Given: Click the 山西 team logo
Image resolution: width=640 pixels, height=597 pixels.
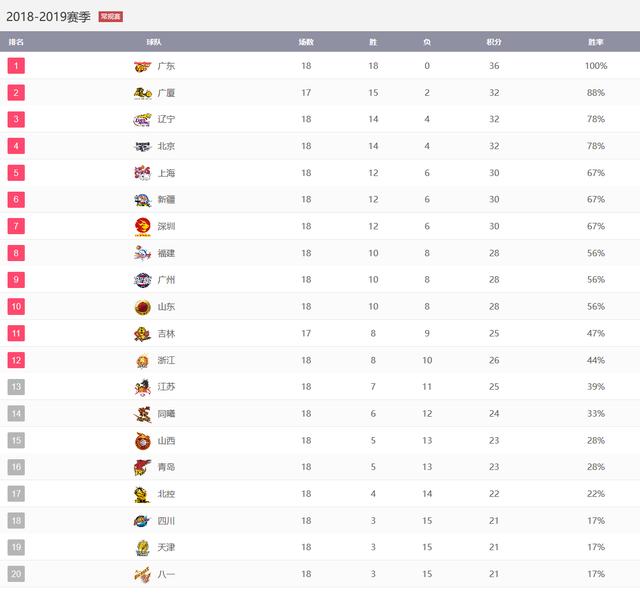Looking at the screenshot, I should click(x=142, y=441).
